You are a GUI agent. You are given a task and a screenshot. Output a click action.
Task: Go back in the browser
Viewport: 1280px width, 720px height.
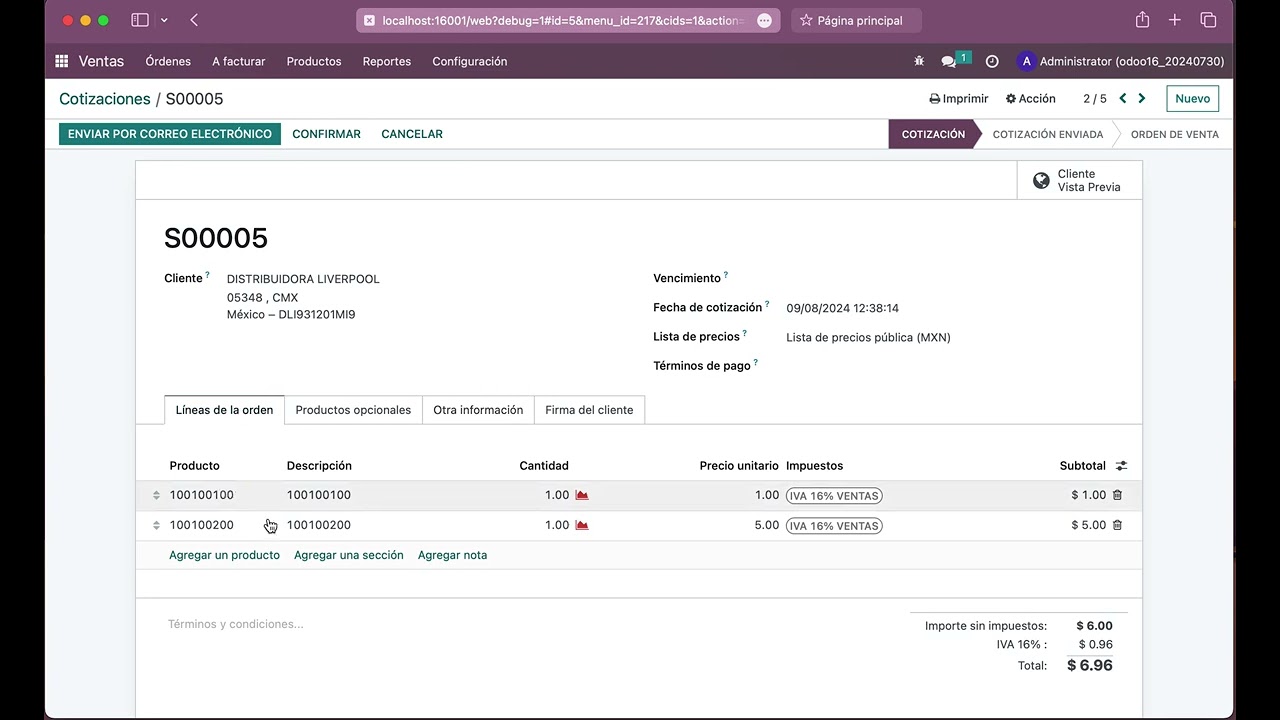[x=194, y=20]
